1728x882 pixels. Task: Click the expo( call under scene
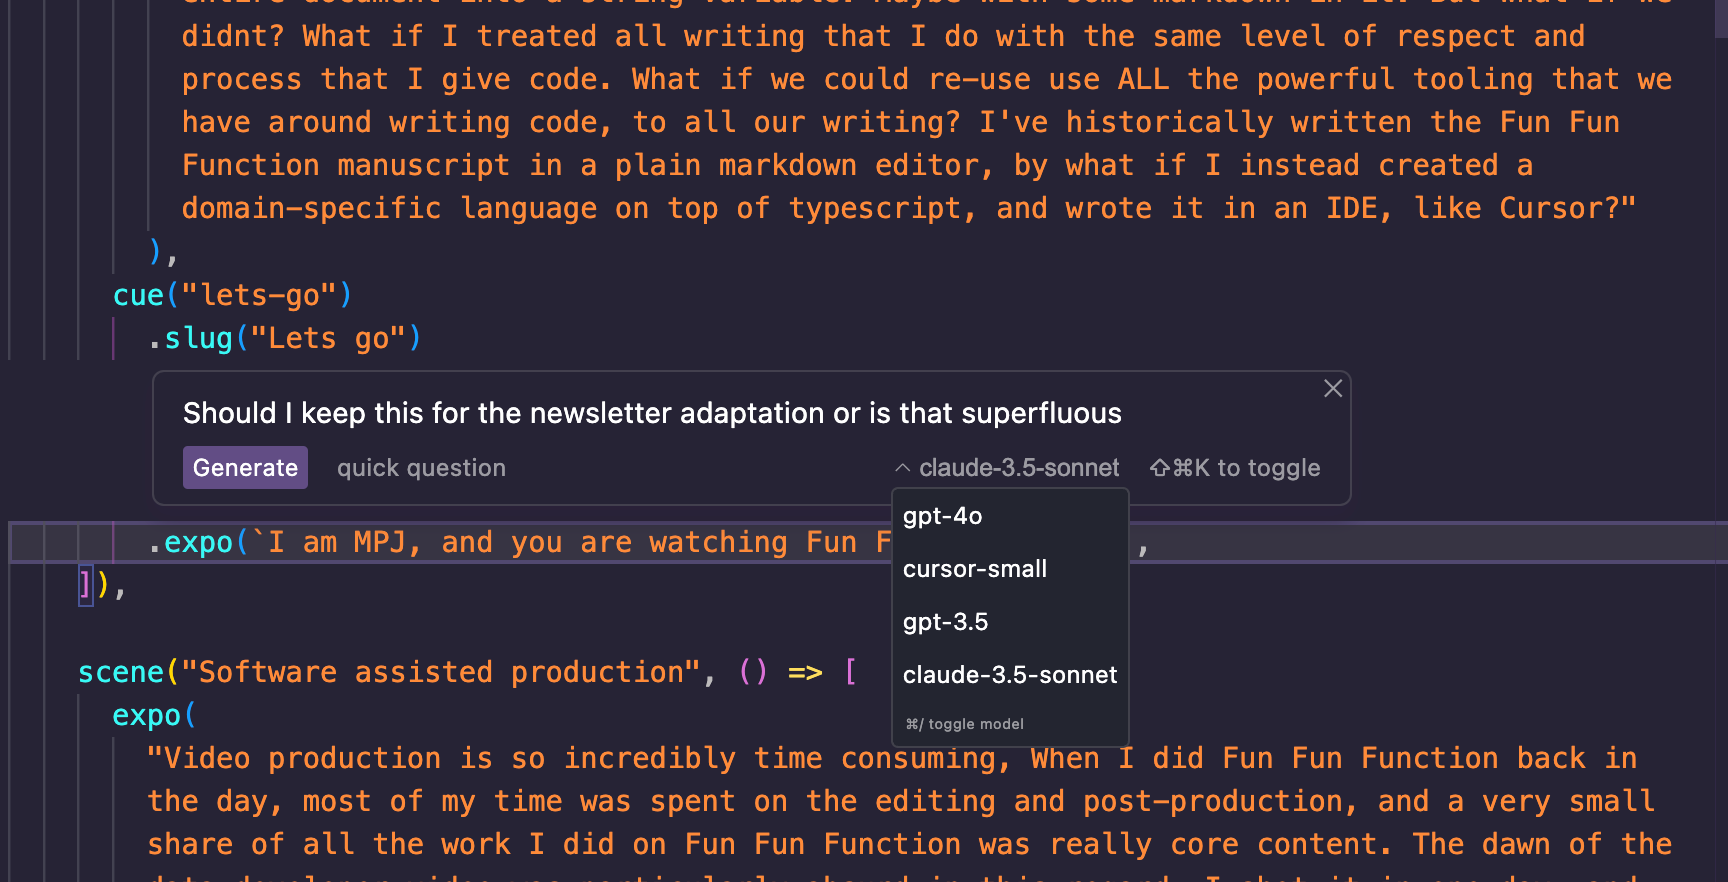(155, 715)
